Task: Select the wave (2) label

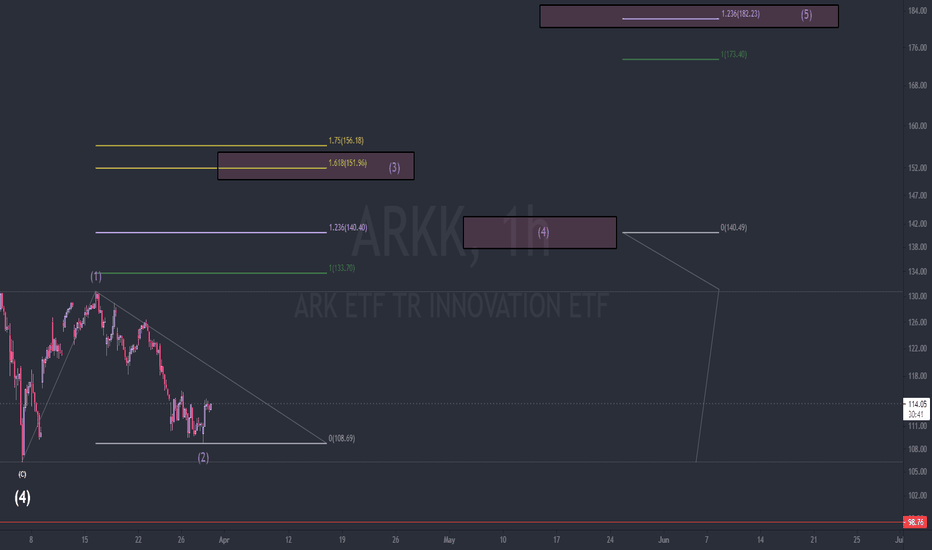Action: pyautogui.click(x=203, y=457)
